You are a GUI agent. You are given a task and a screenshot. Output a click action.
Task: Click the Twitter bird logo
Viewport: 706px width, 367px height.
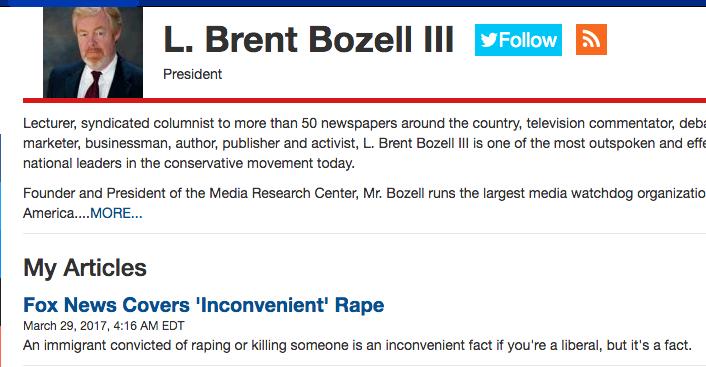(489, 40)
